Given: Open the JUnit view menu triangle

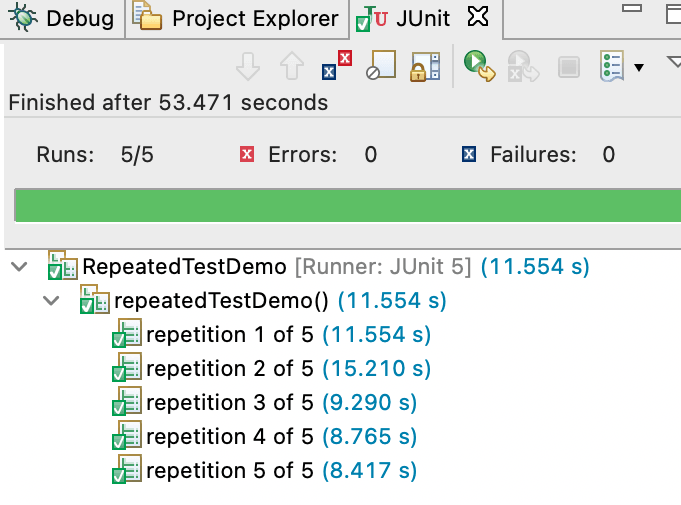Looking at the screenshot, I should 672,65.
